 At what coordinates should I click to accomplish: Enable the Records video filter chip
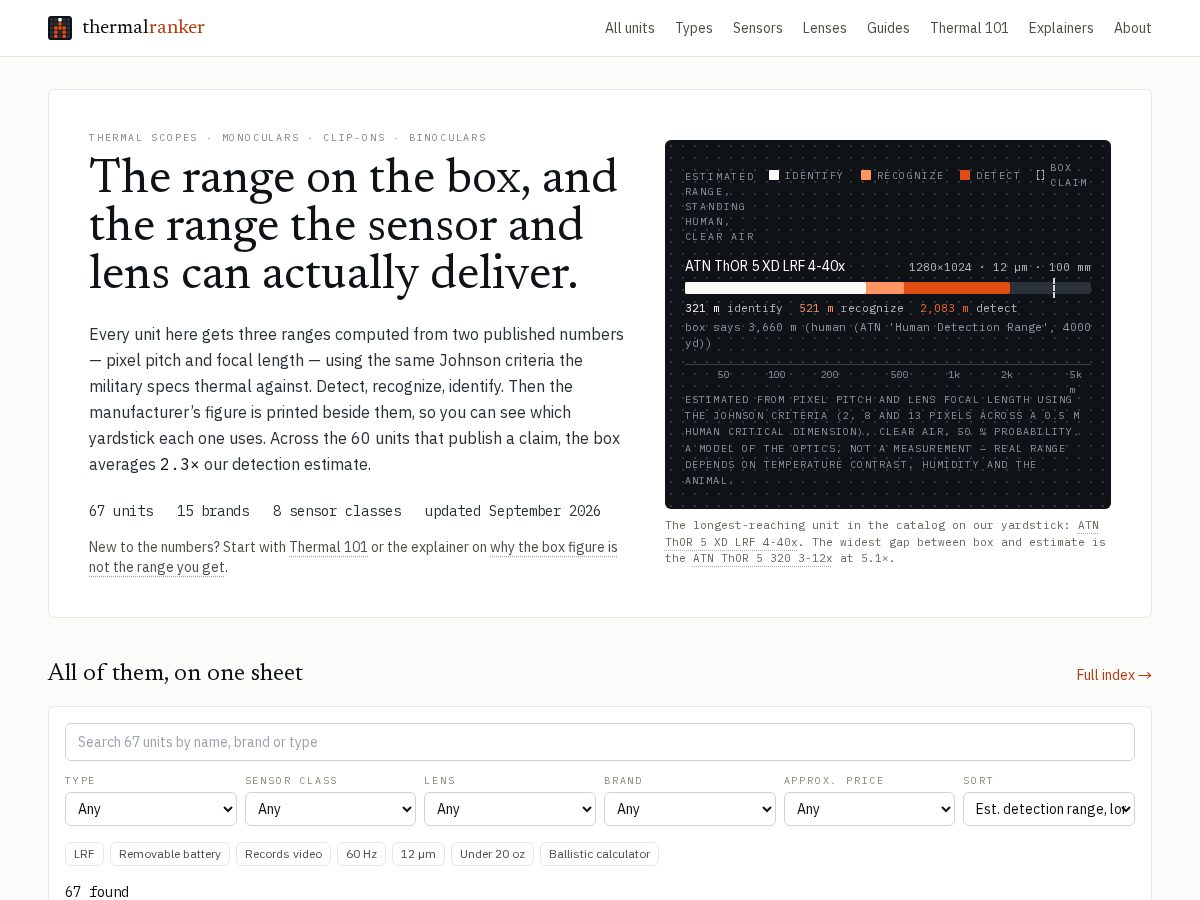(283, 854)
